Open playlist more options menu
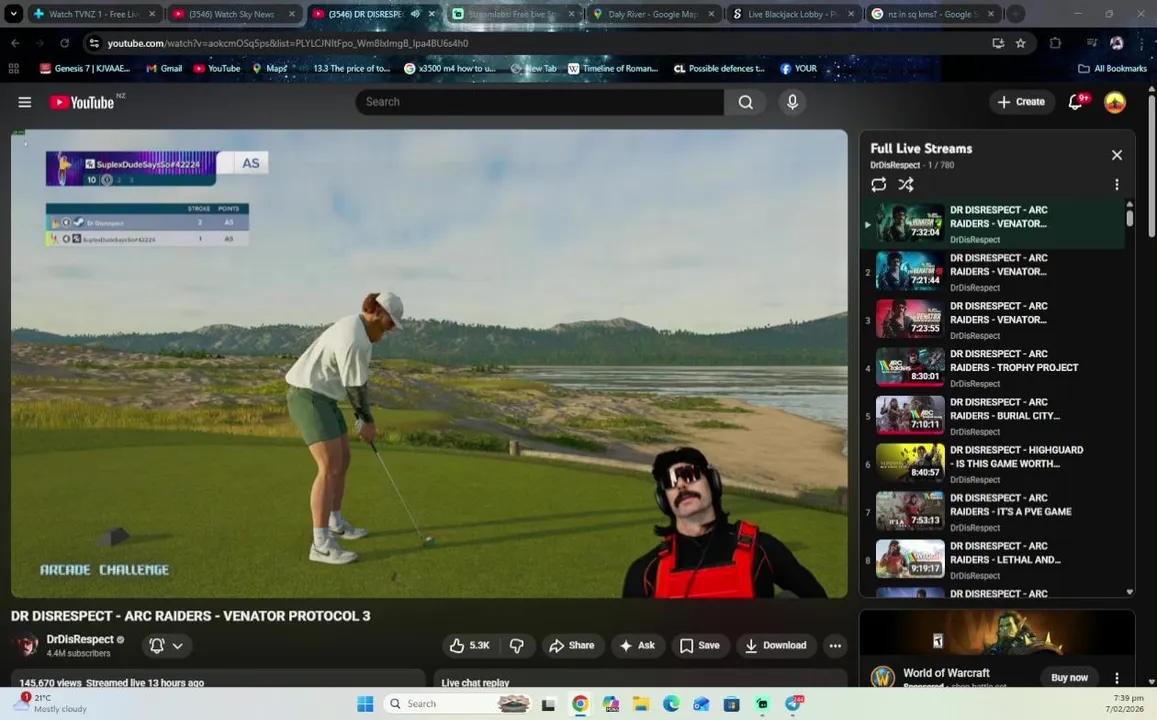The image size is (1157, 720). click(1116, 184)
